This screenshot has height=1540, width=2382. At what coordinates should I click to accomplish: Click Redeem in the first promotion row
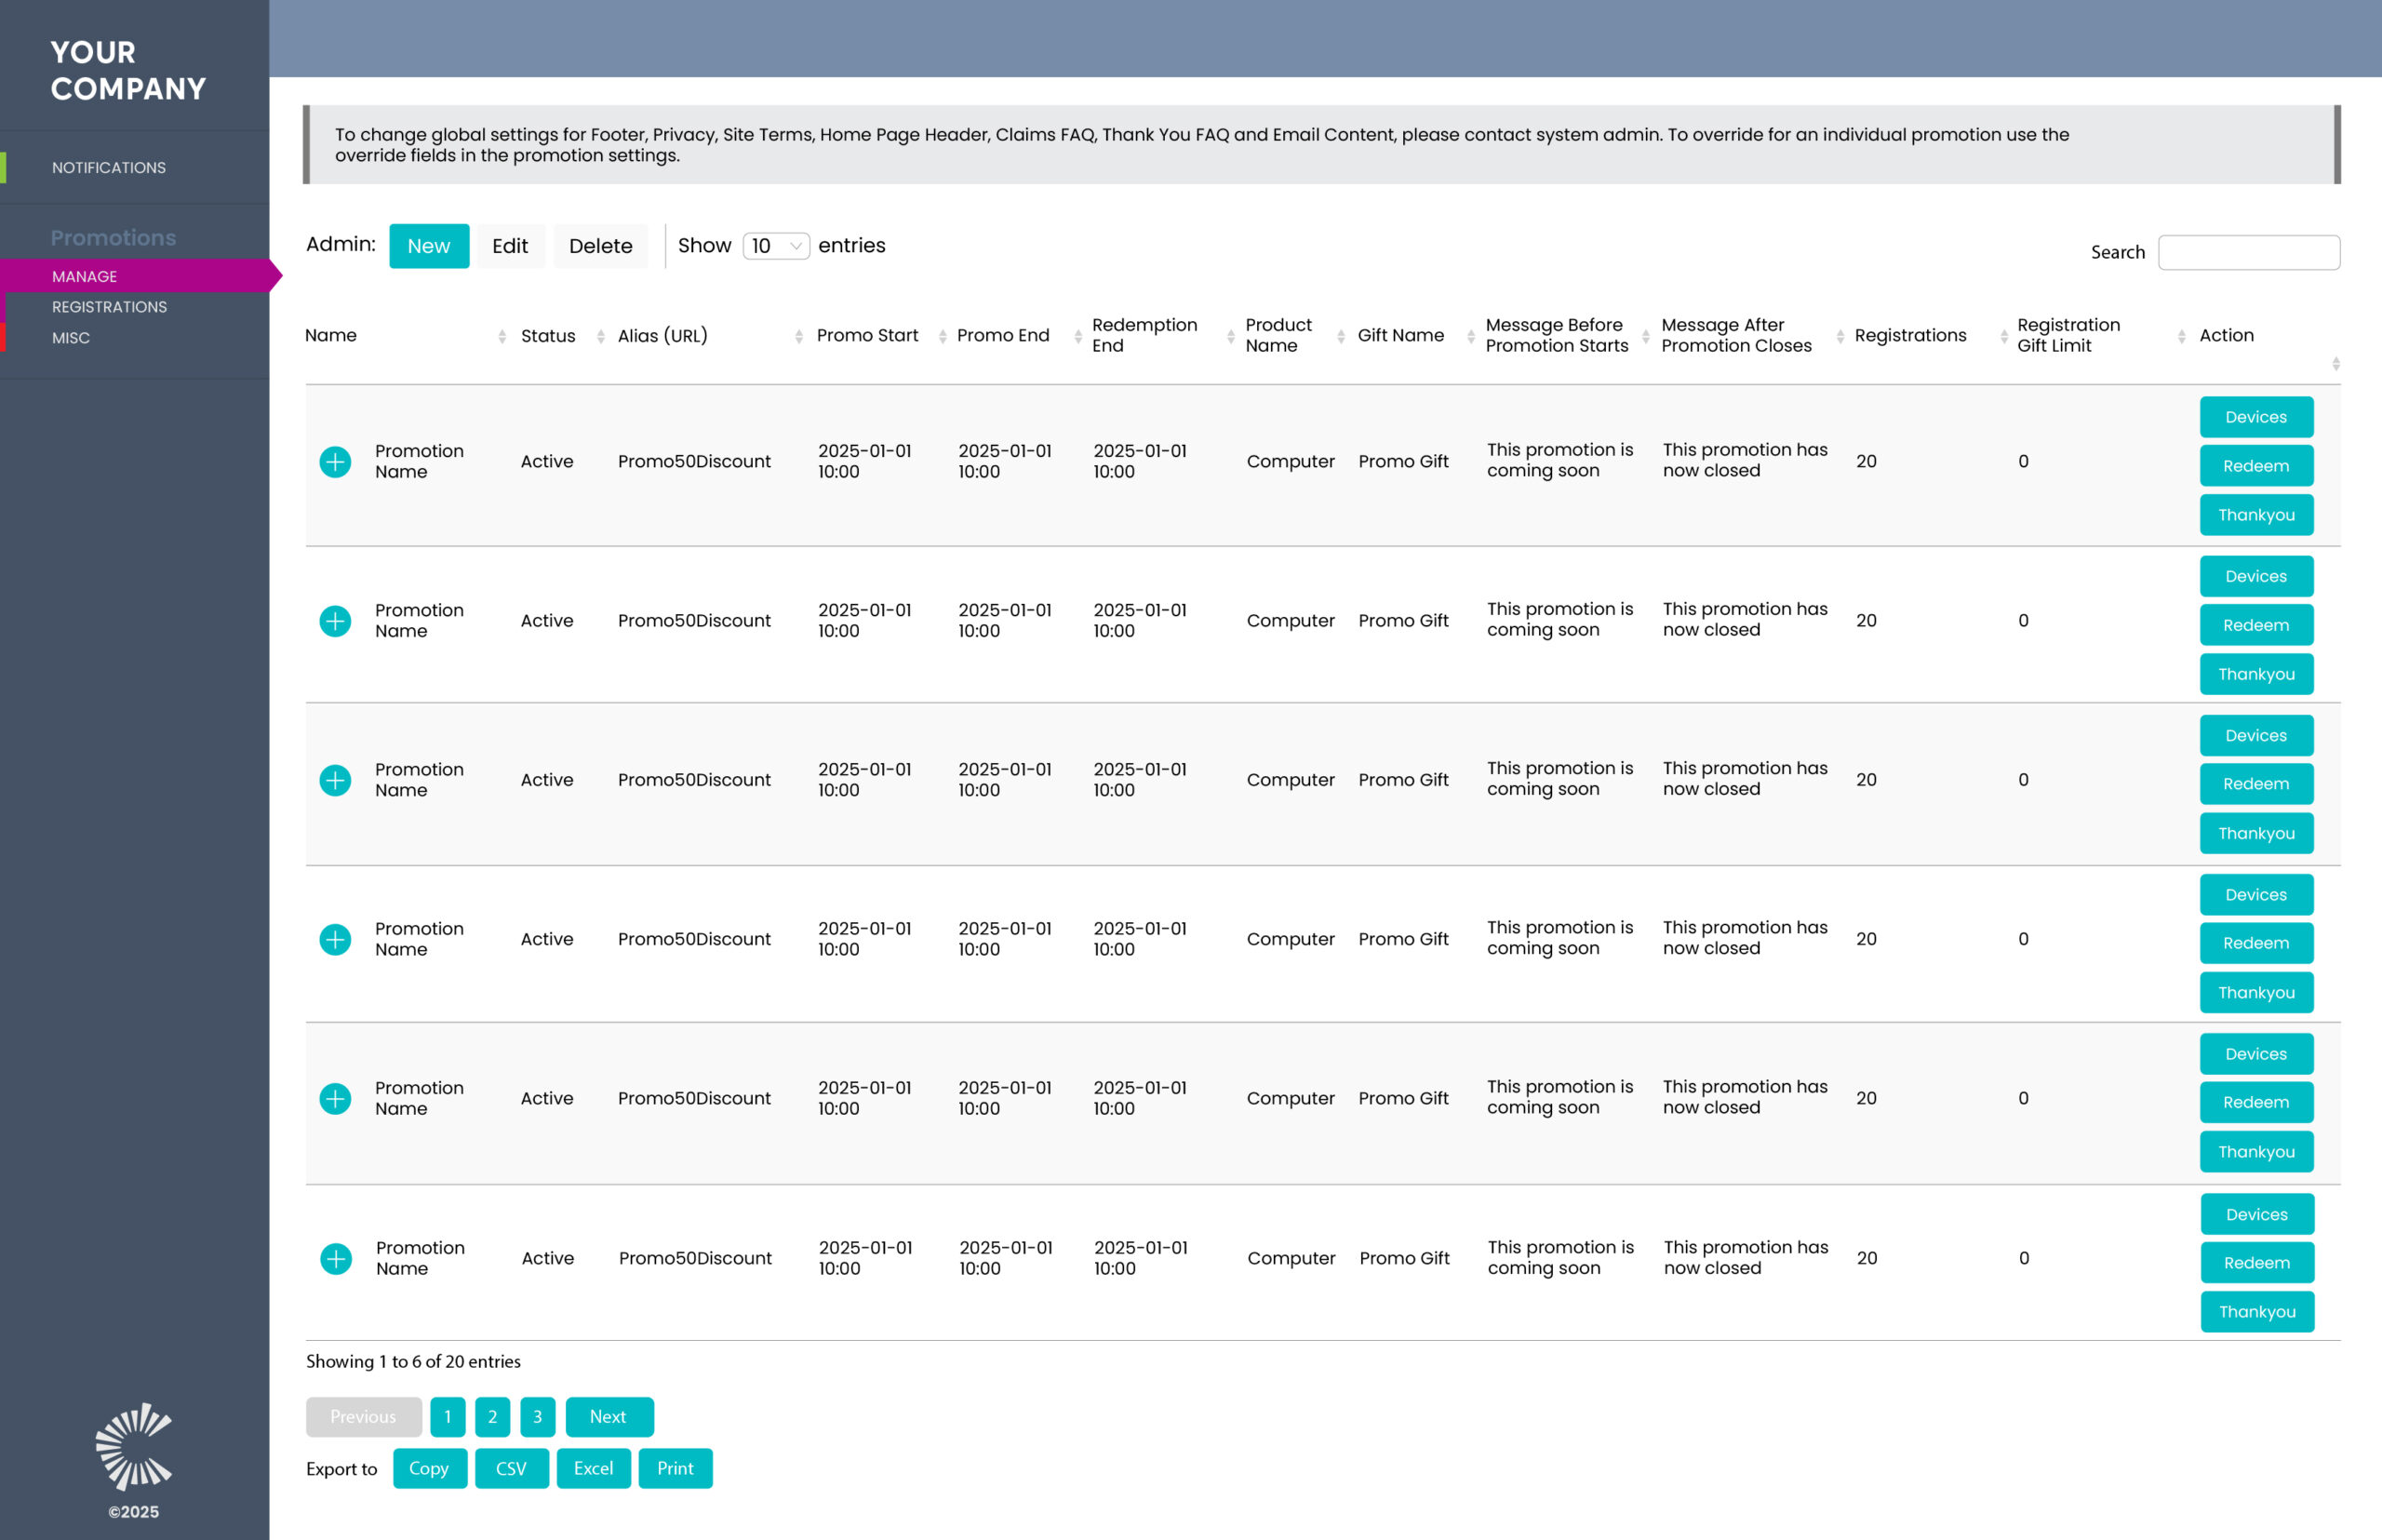click(2256, 466)
